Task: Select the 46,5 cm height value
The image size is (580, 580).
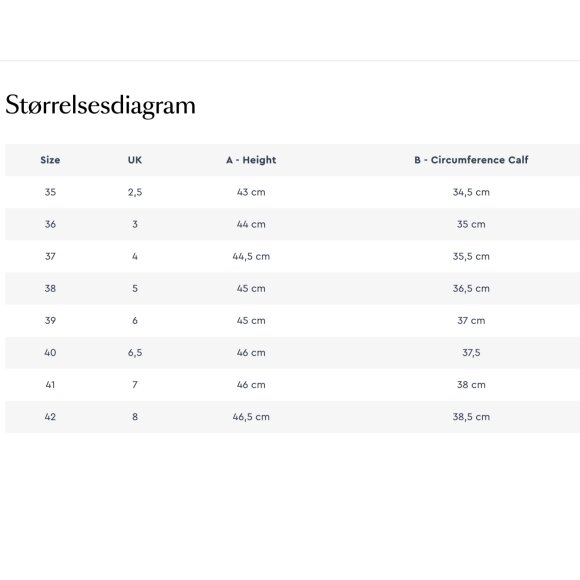Action: click(251, 417)
